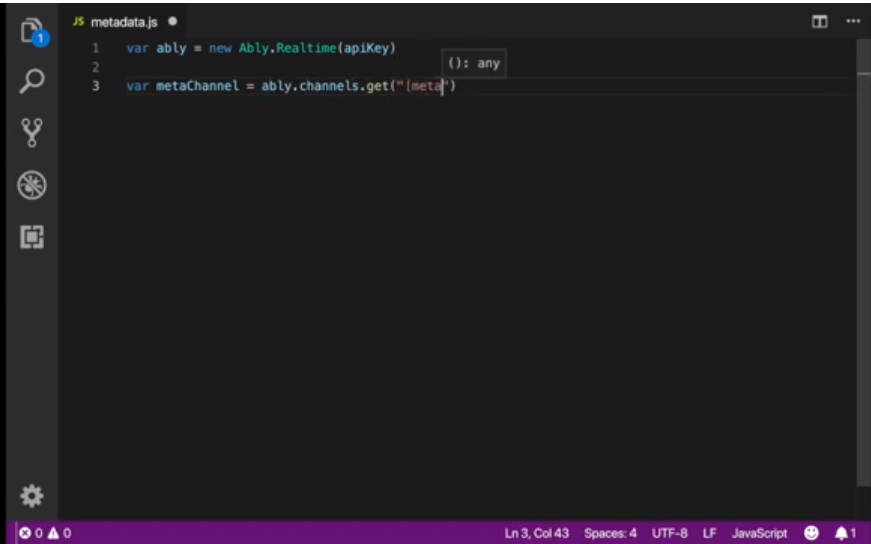Open the Source Control view
Viewport: 871px width, 544px height.
tap(32, 132)
